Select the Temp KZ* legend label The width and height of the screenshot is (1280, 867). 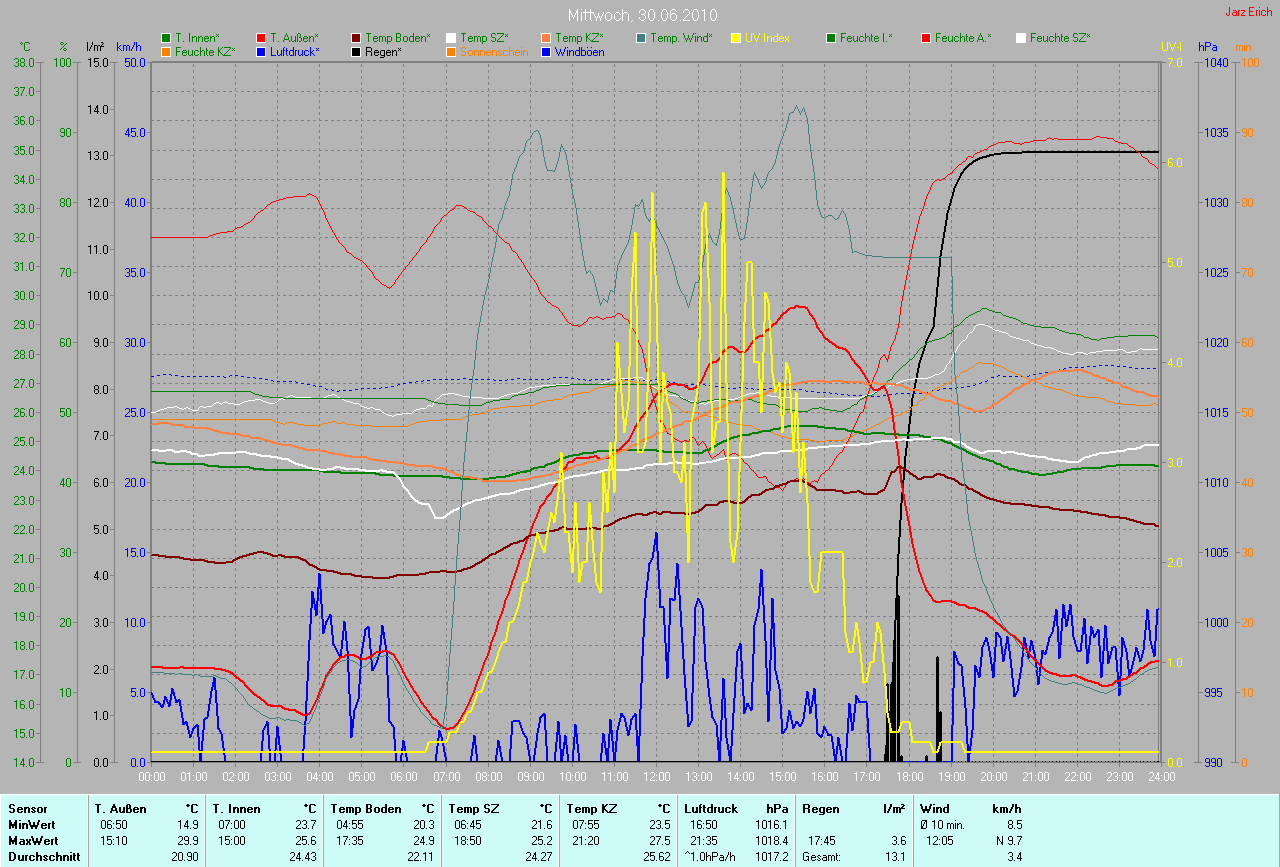click(x=580, y=38)
